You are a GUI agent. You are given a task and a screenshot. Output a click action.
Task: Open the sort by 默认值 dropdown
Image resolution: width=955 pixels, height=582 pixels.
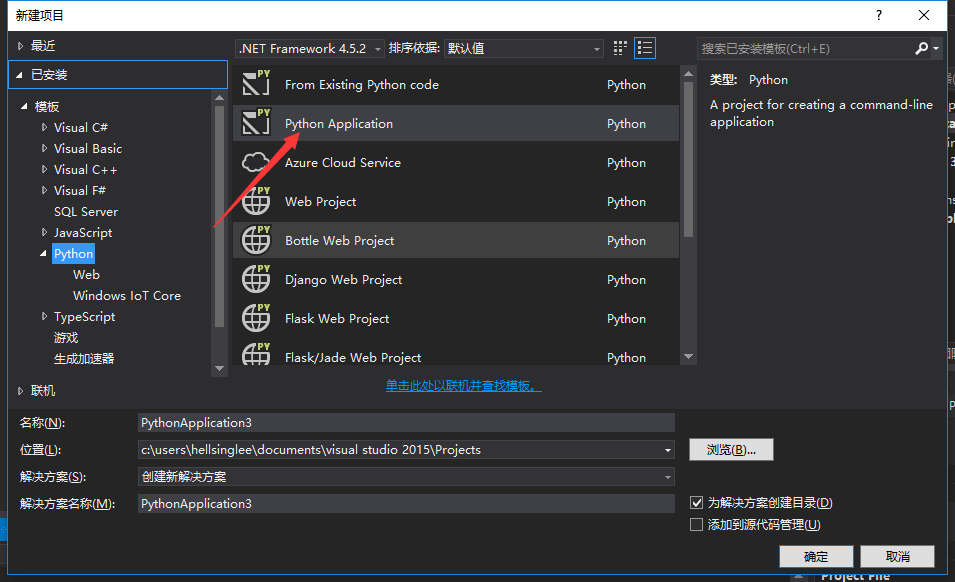tap(524, 48)
